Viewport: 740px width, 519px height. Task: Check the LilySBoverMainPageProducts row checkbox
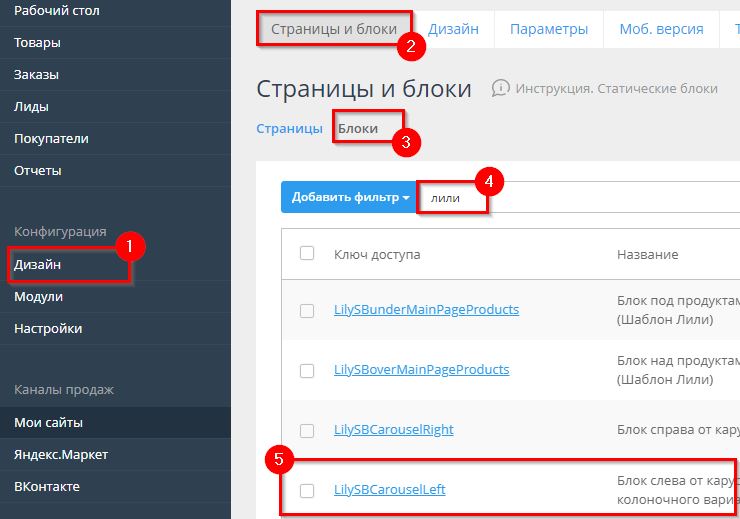(307, 370)
